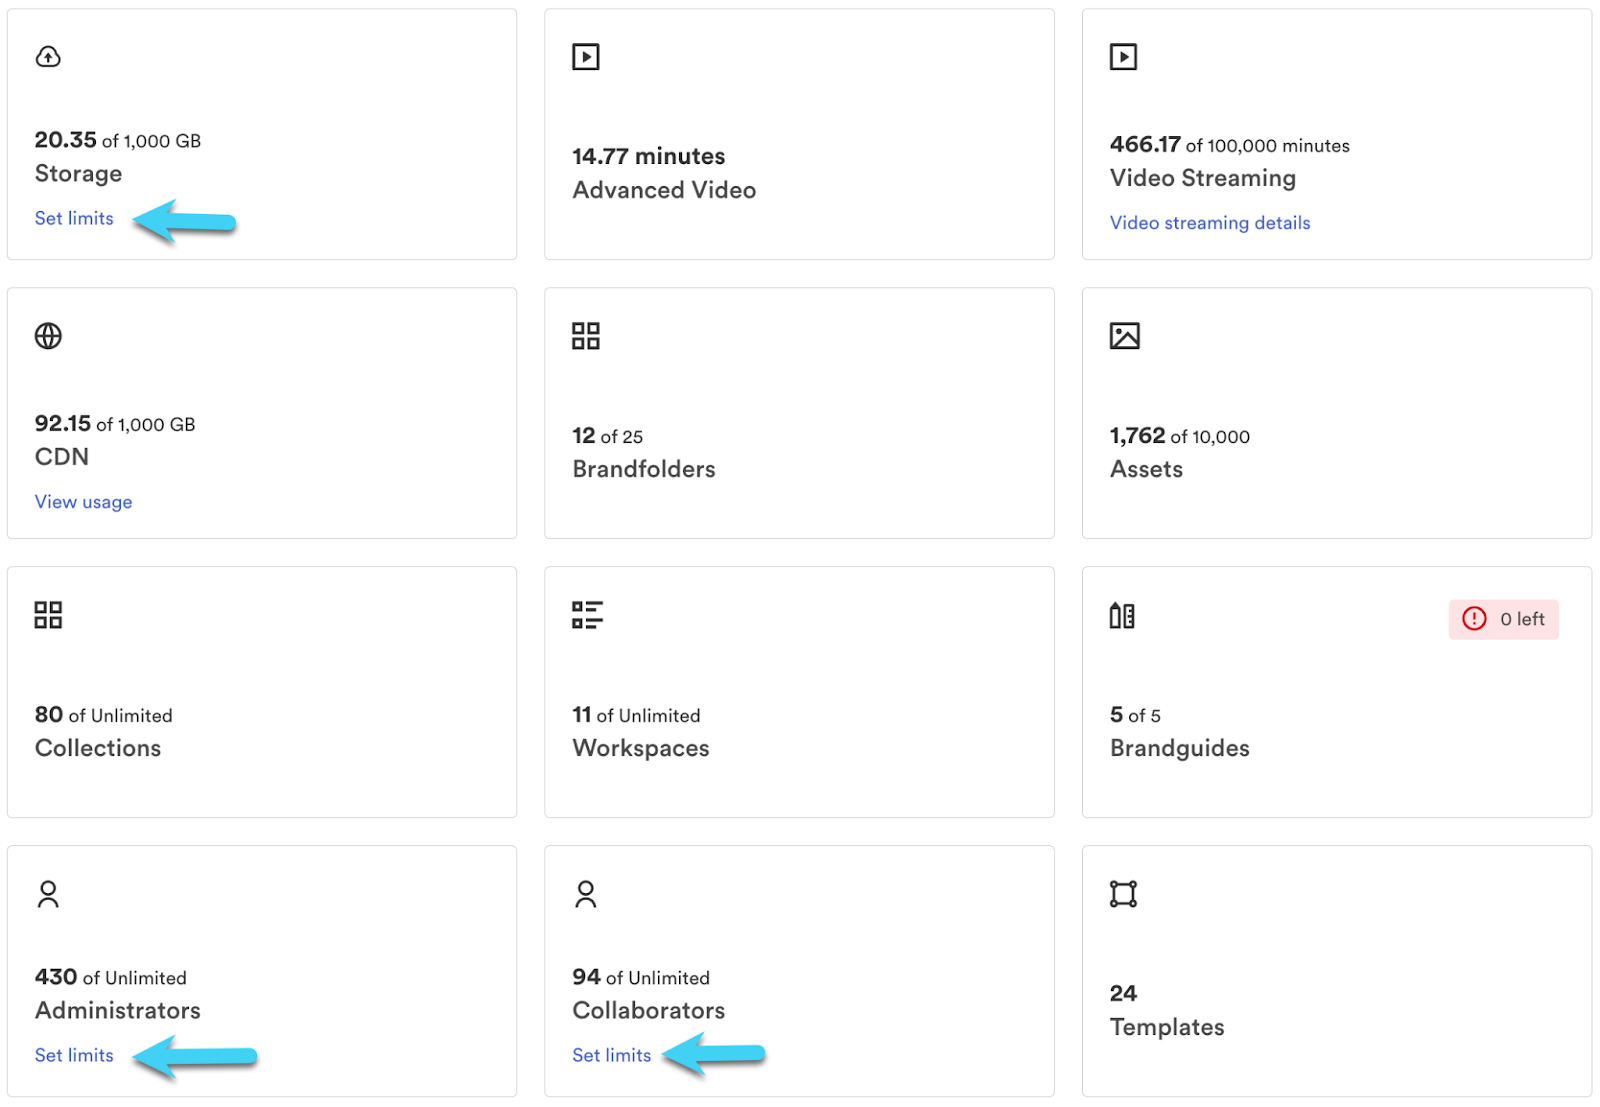The width and height of the screenshot is (1600, 1107).
Task: Open Set limits under Storage
Action: pyautogui.click(x=74, y=218)
